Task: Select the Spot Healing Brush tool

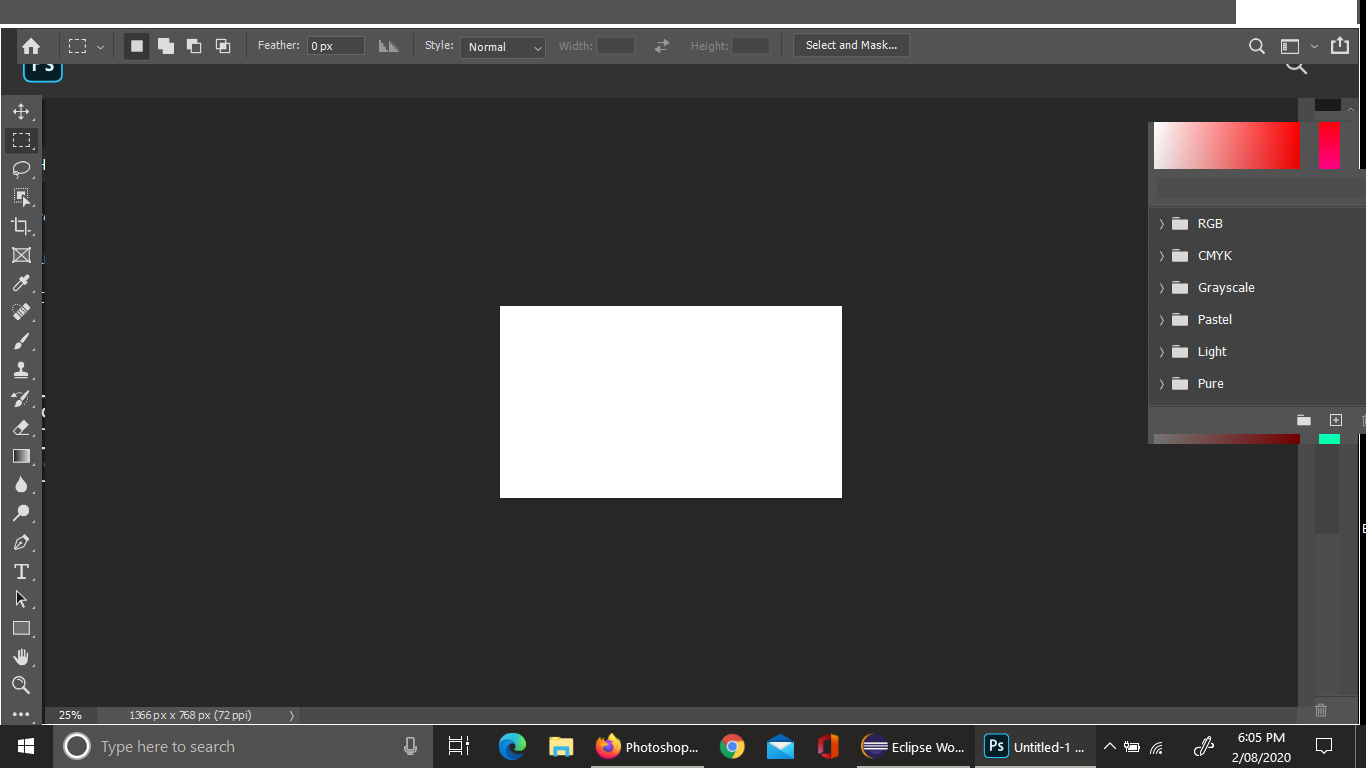Action: (21, 312)
